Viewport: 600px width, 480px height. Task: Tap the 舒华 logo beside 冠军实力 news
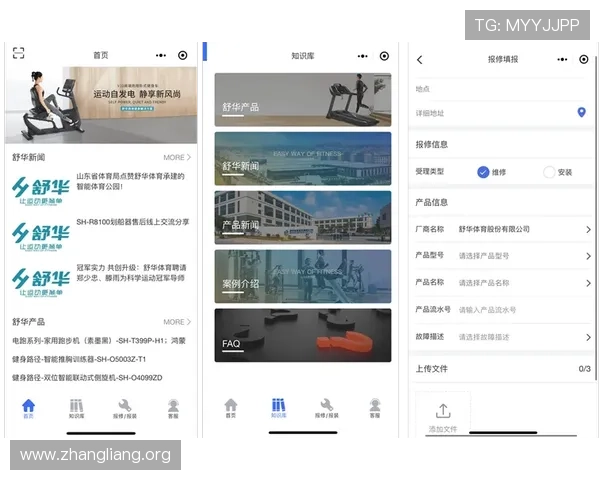coord(41,282)
